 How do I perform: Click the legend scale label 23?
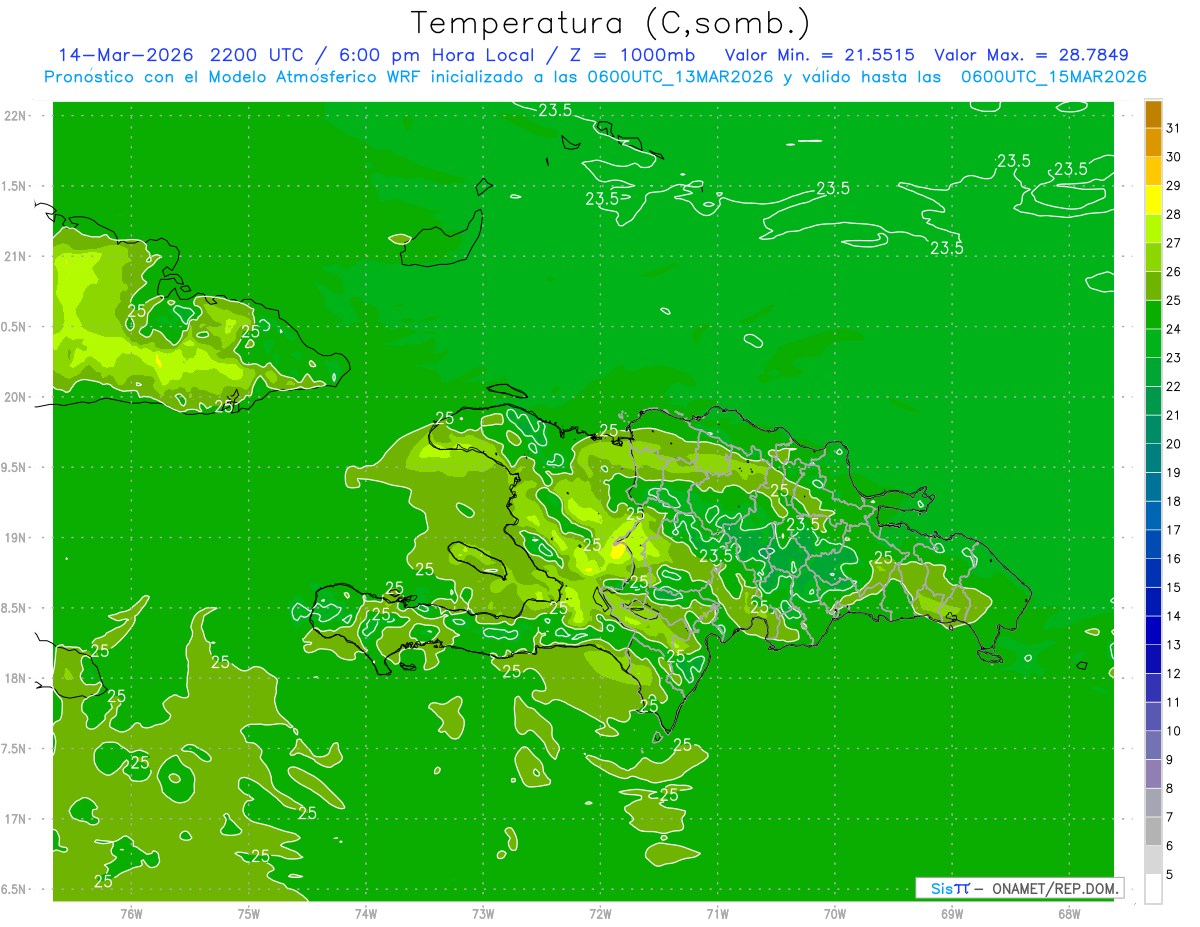(1174, 358)
